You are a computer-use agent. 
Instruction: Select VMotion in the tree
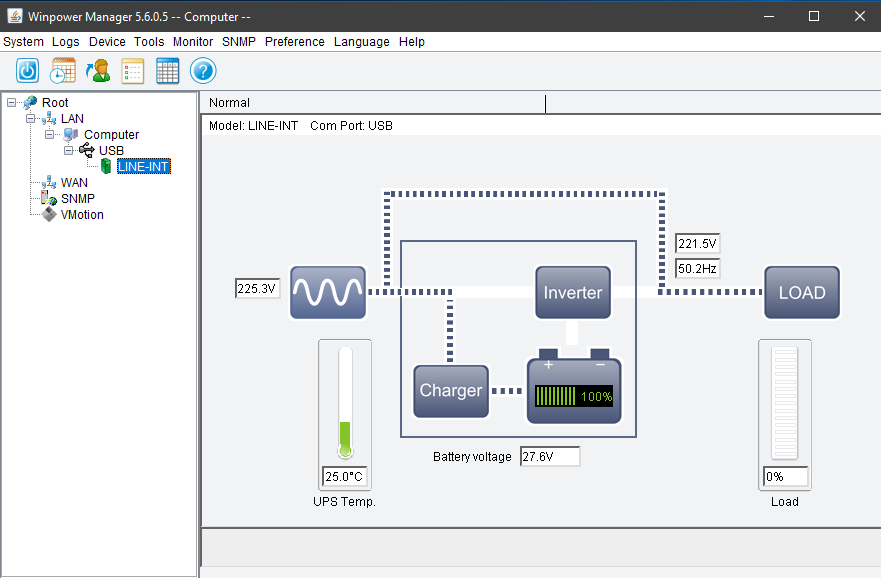81,214
